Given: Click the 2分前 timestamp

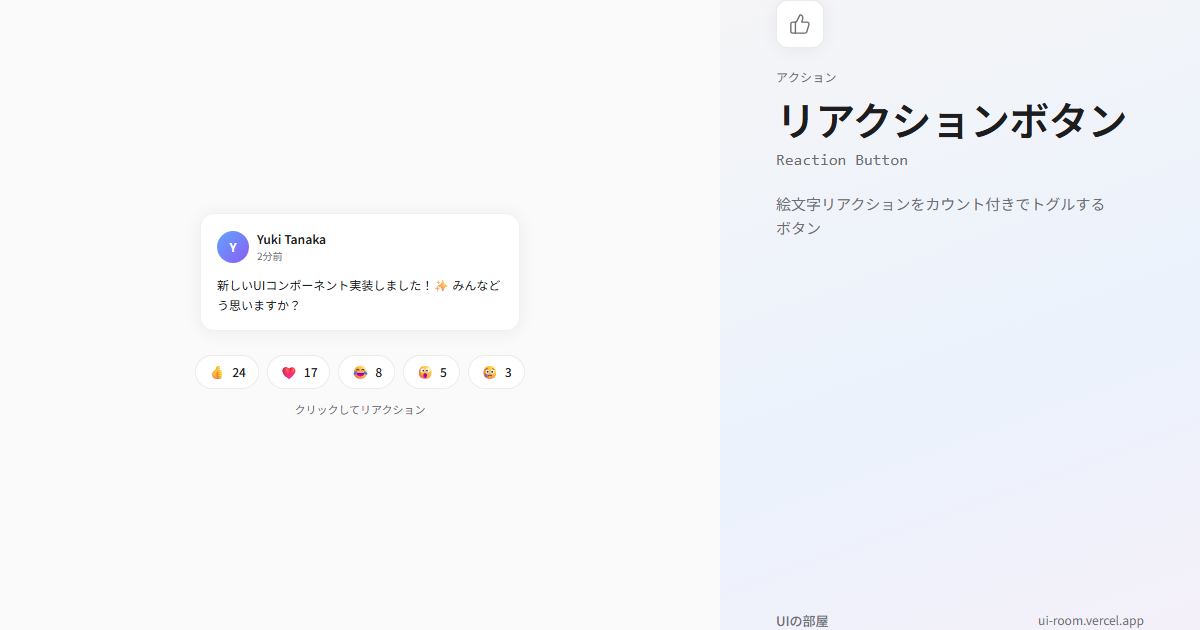Looking at the screenshot, I should tap(270, 257).
